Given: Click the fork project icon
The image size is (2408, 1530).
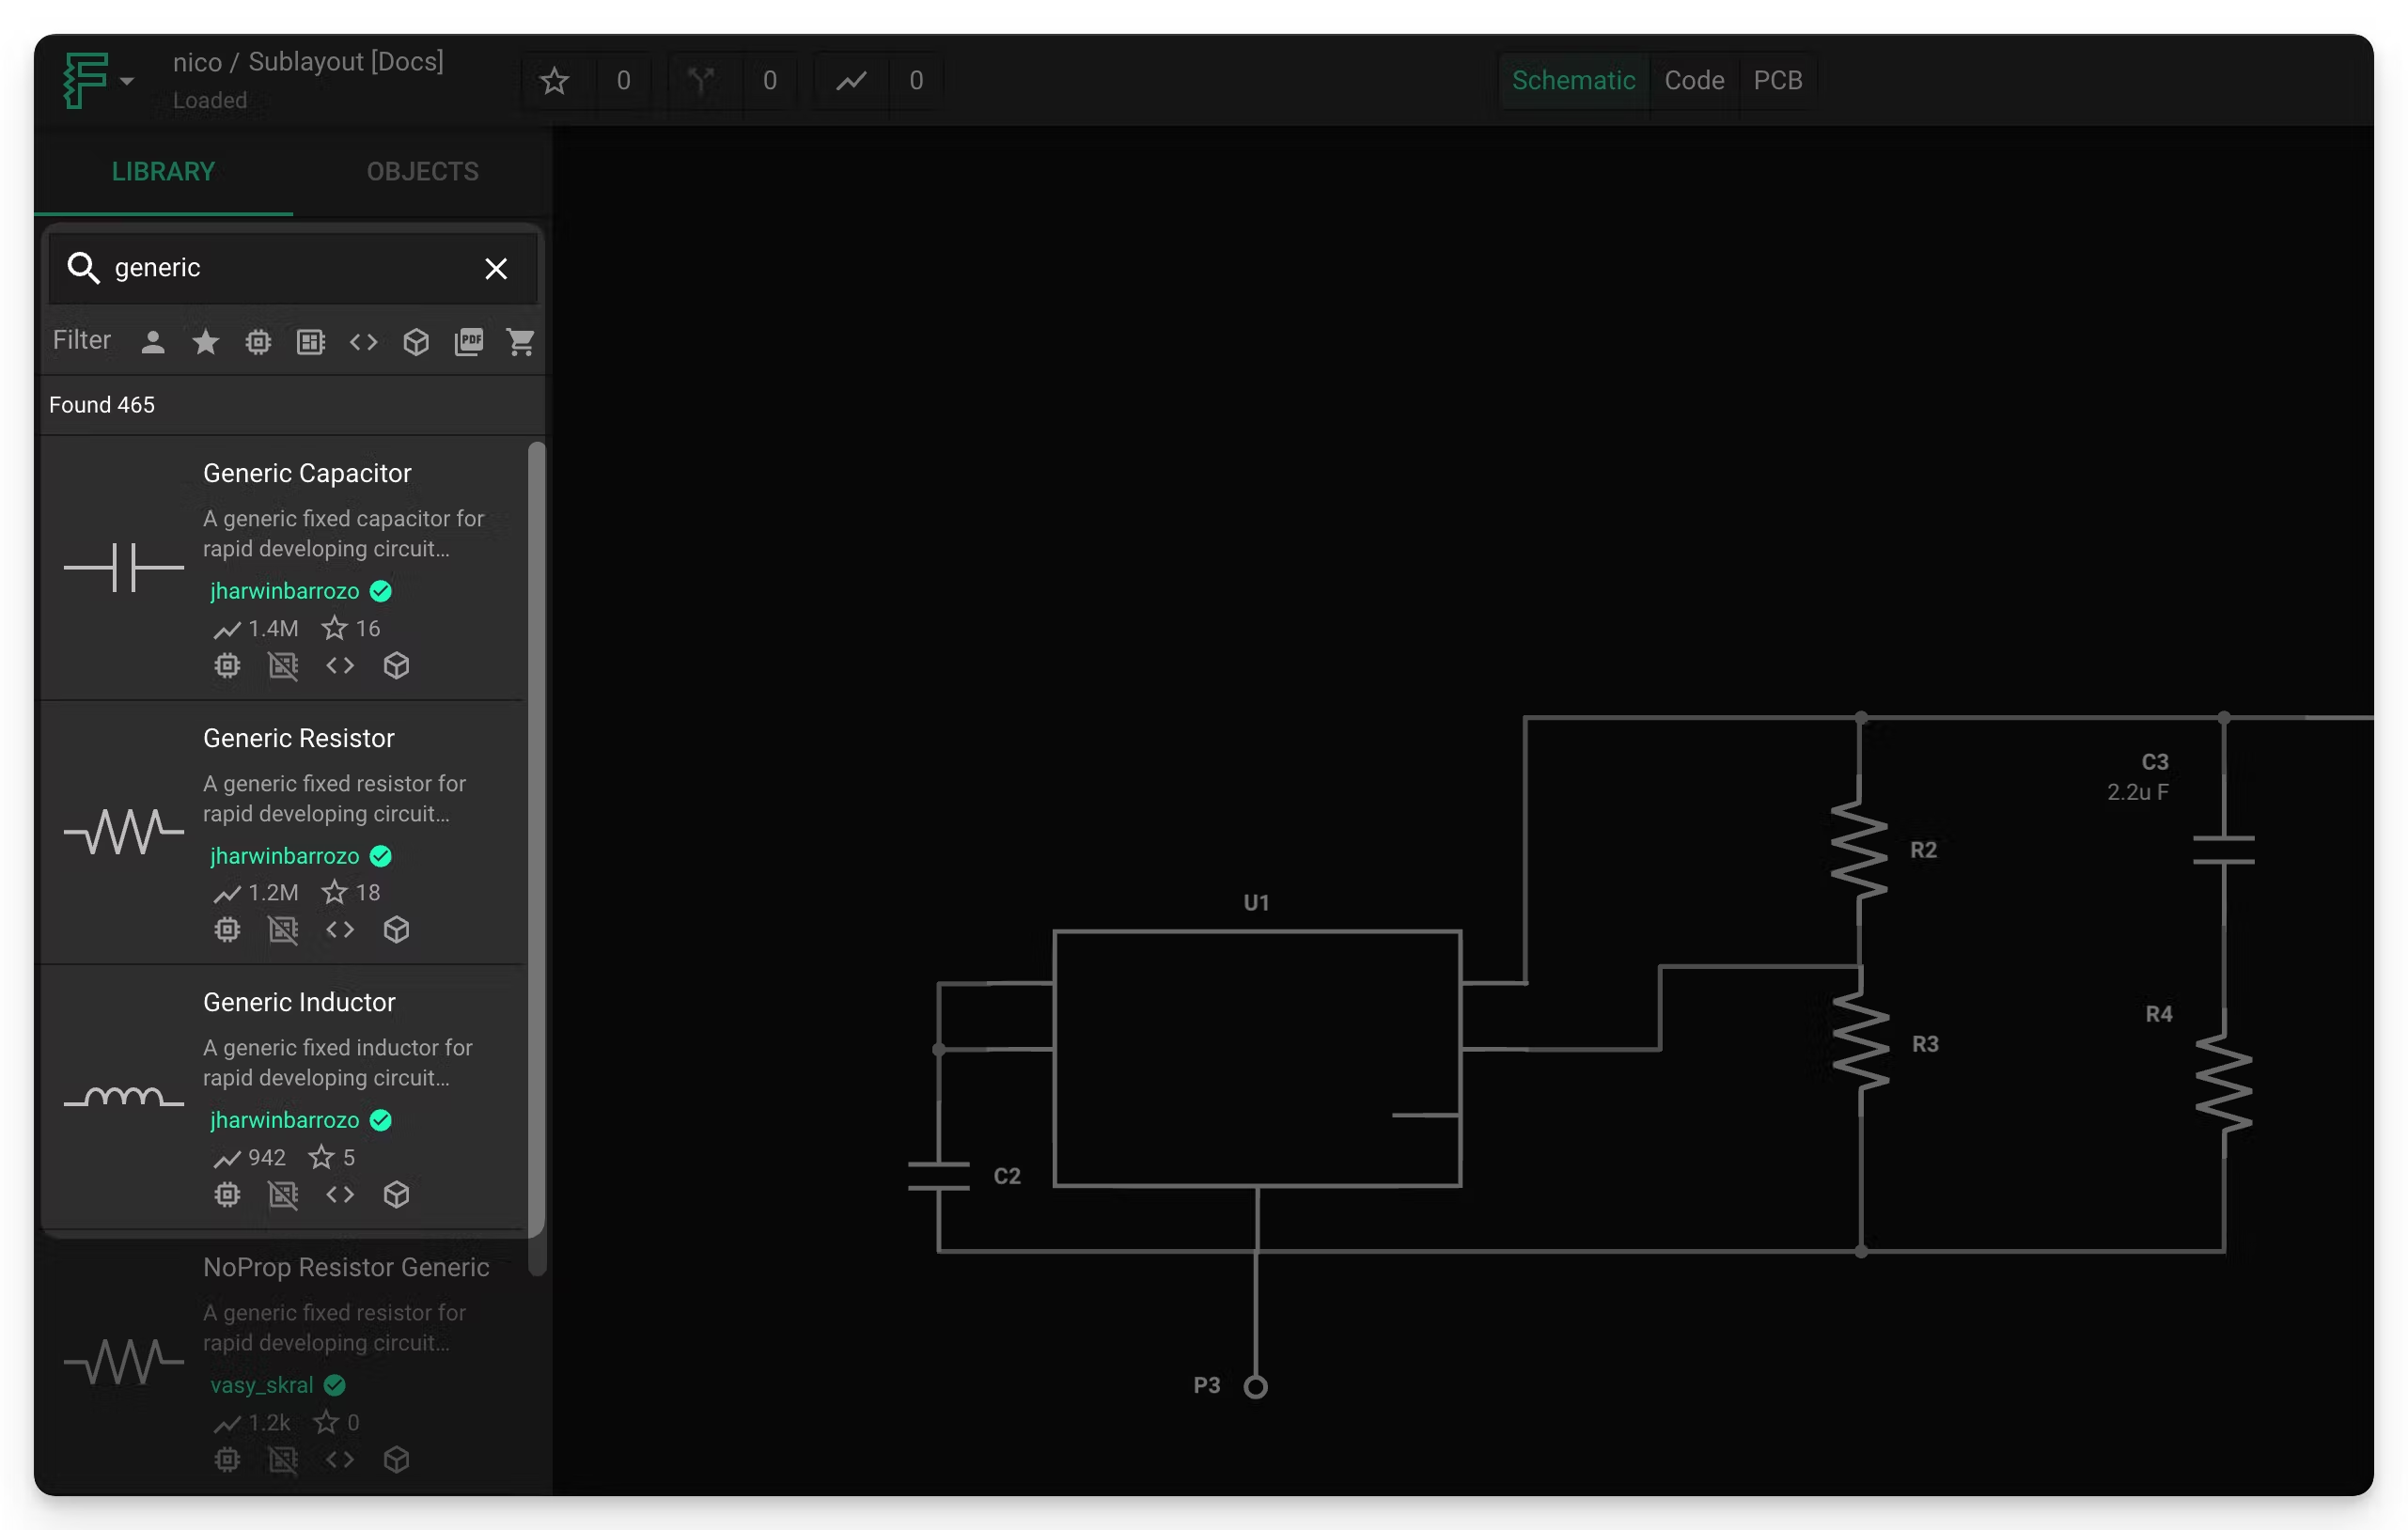Looking at the screenshot, I should pos(701,81).
